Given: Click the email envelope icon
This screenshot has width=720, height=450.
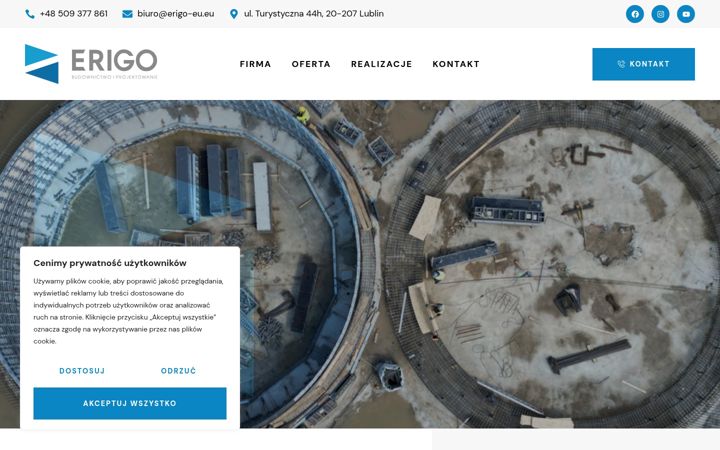Looking at the screenshot, I should [x=127, y=14].
